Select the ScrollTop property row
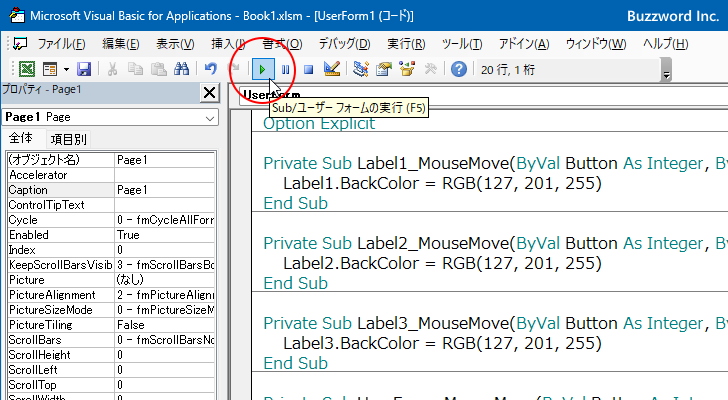 [111, 385]
